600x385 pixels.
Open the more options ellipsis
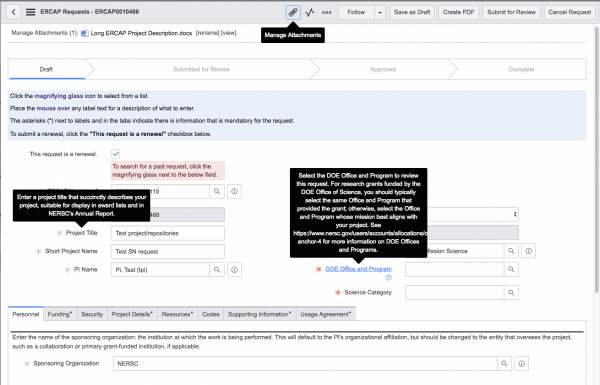coord(326,12)
